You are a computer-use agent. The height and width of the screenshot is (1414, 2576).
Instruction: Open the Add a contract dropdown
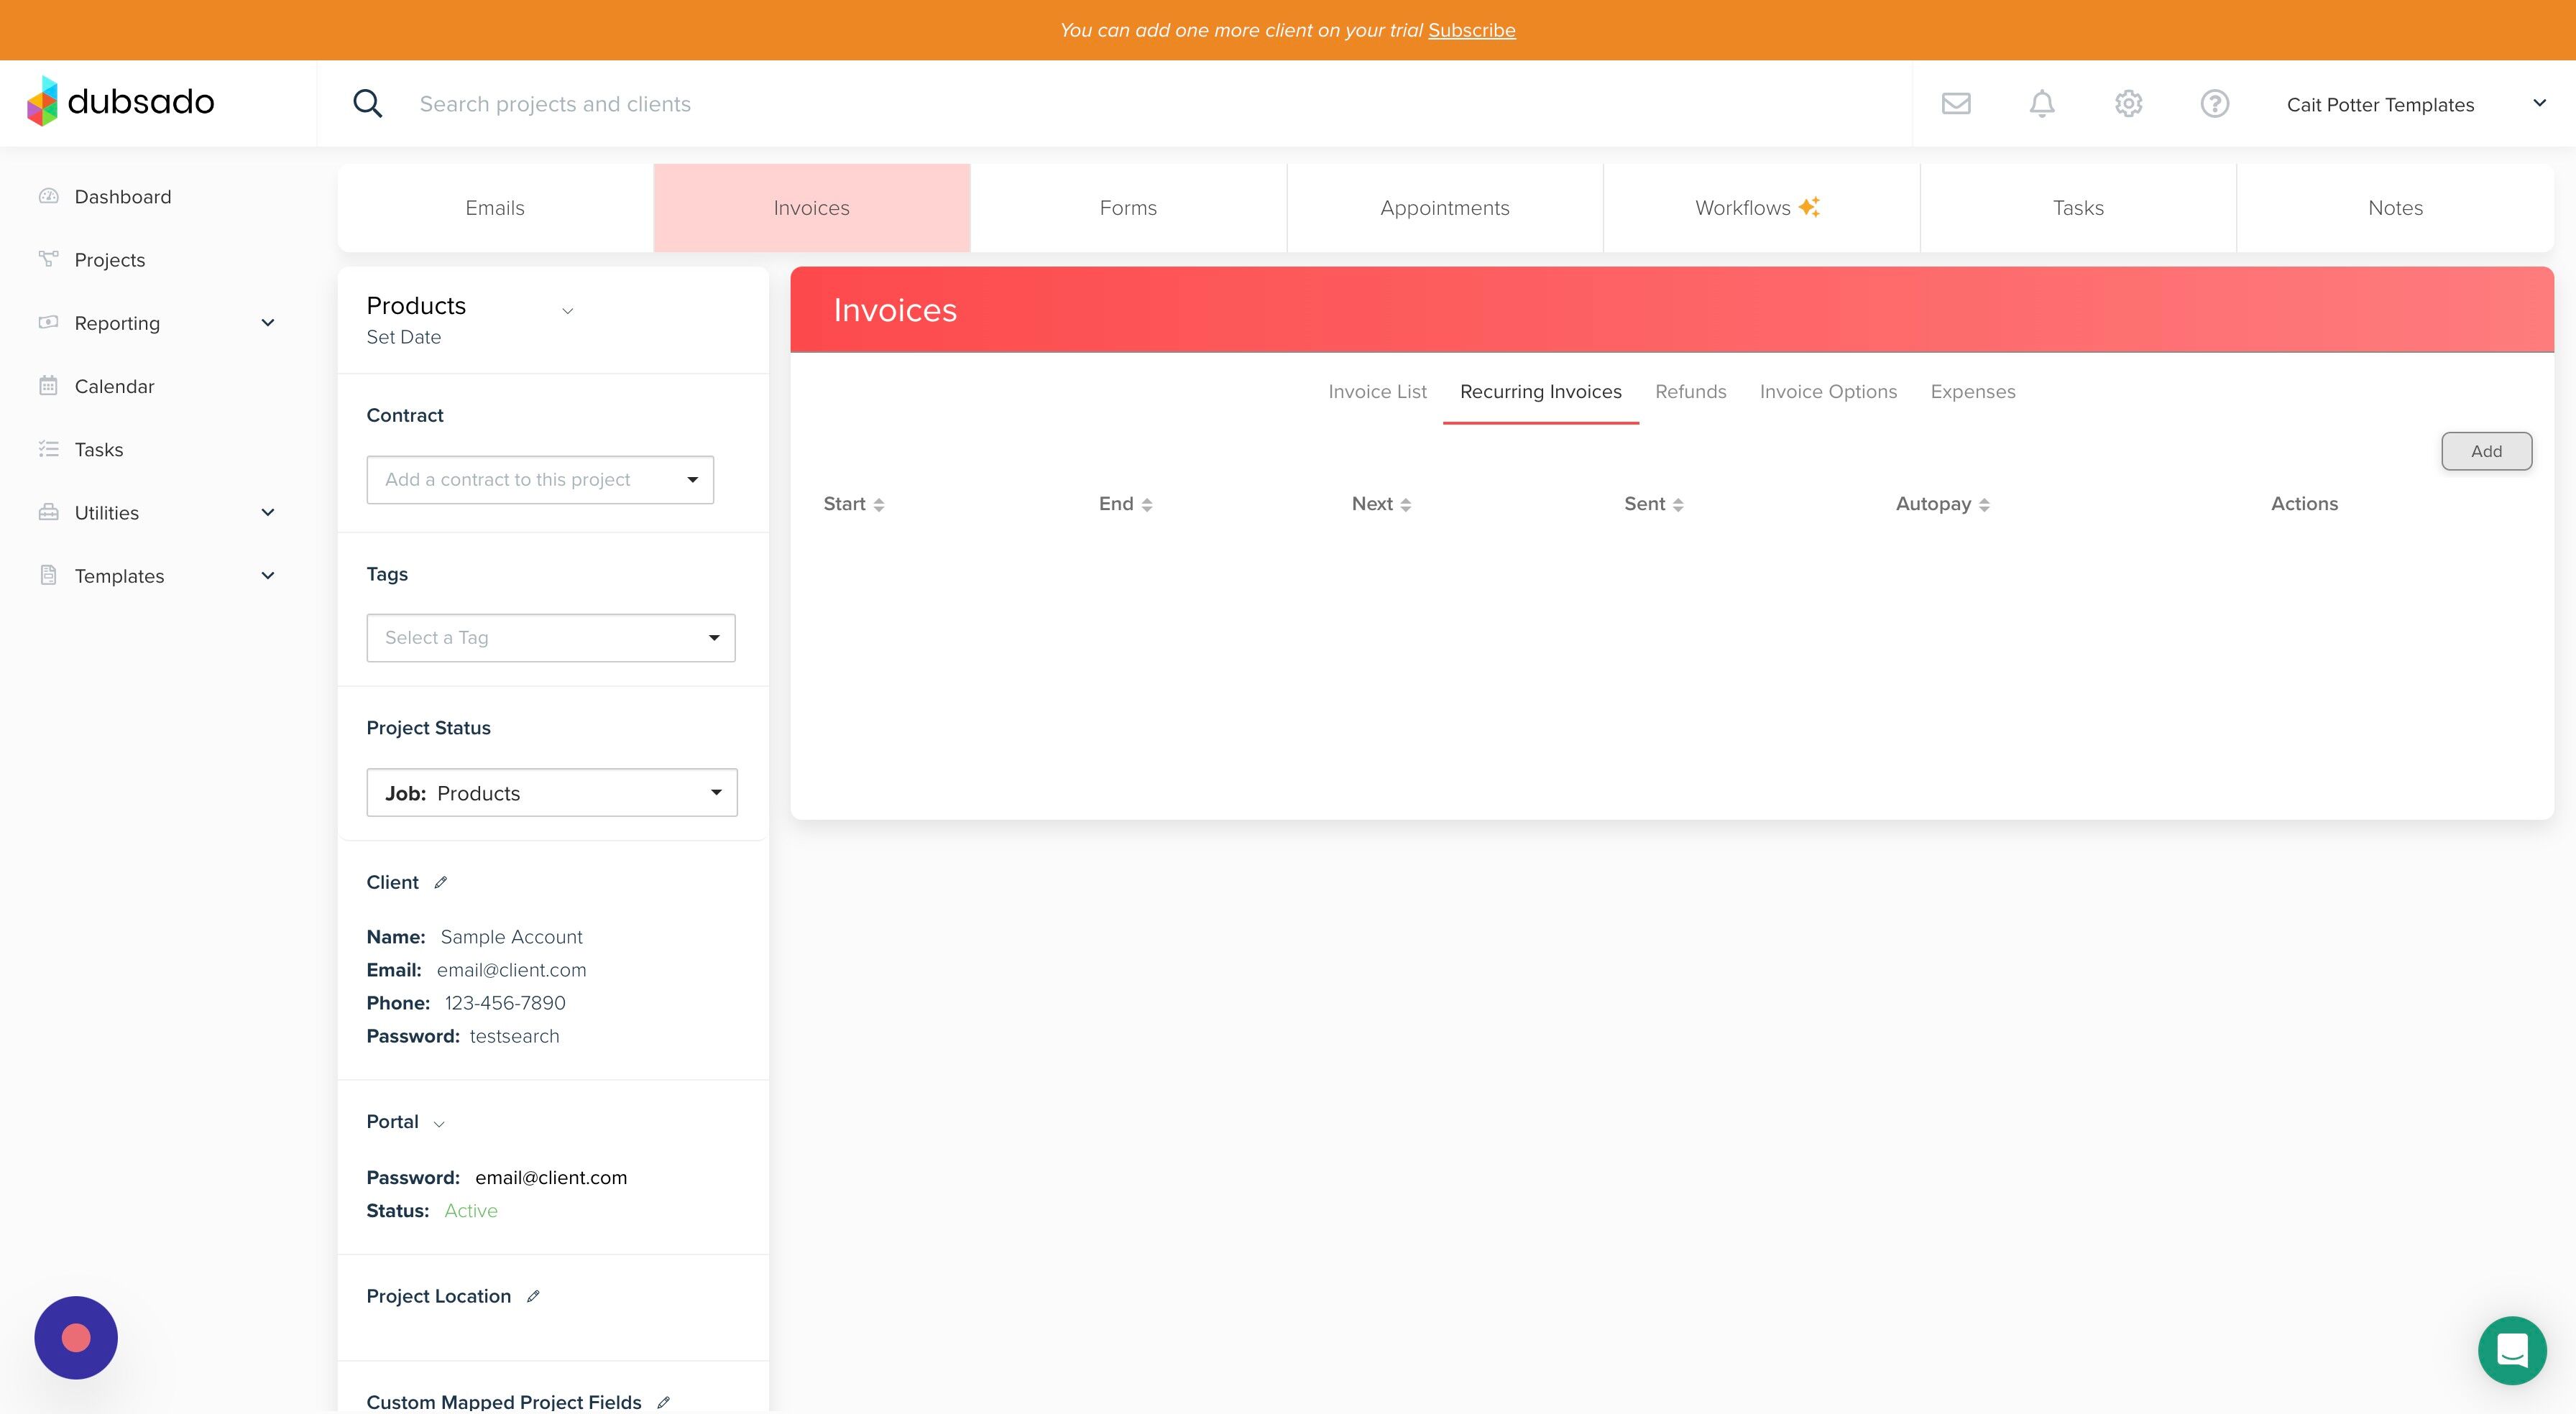[540, 480]
